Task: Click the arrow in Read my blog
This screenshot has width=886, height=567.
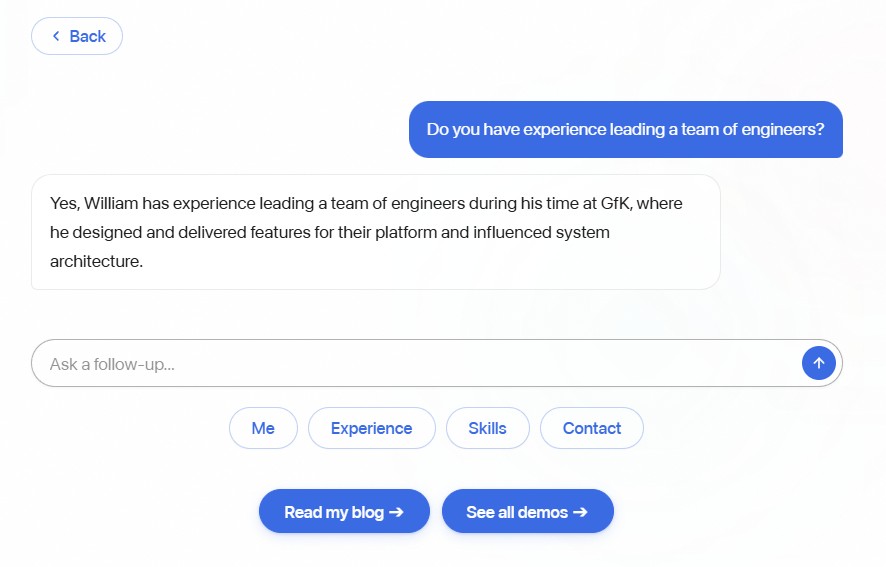Action: 396,512
